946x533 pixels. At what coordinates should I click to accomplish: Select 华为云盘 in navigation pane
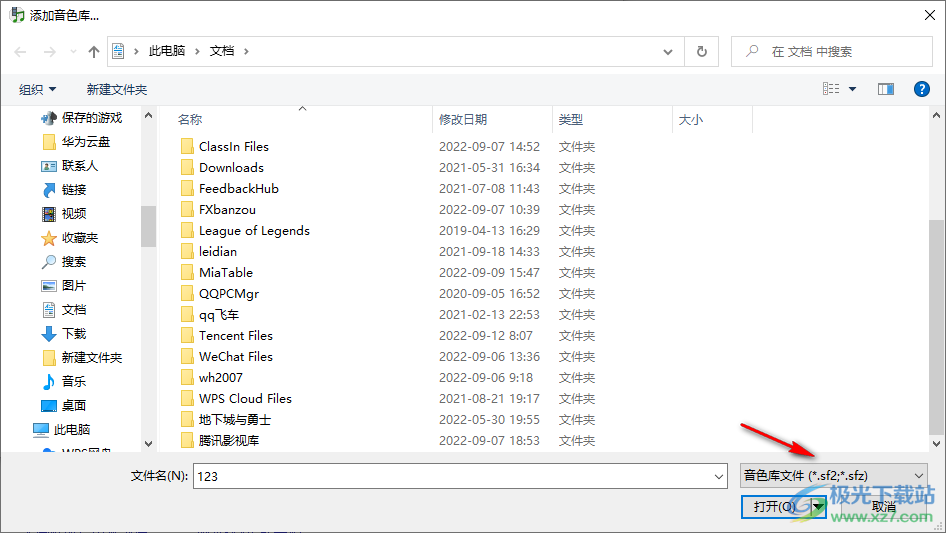click(77, 142)
